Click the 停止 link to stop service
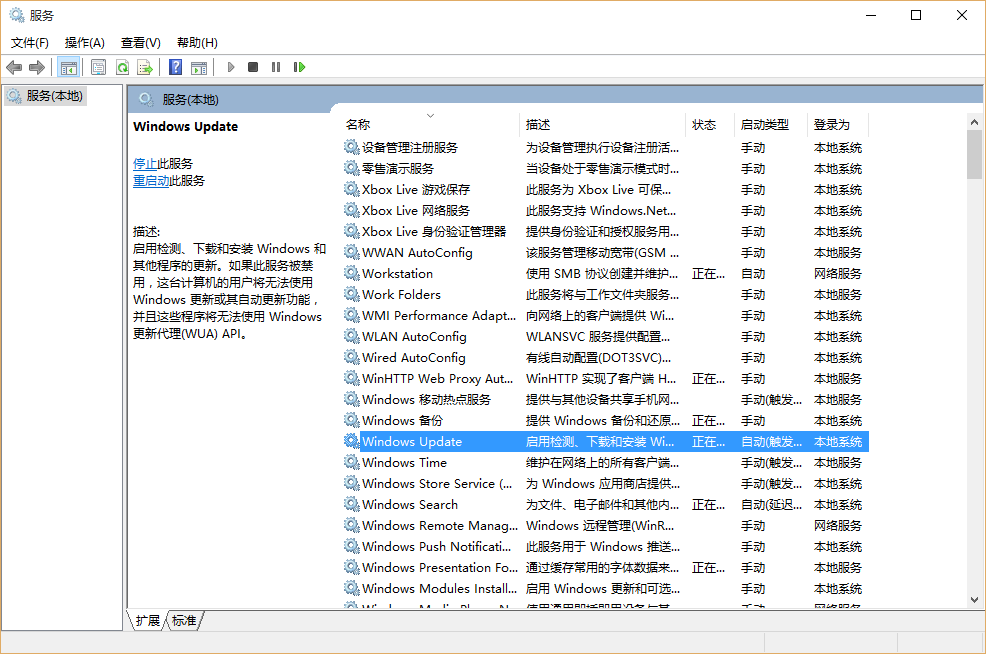Image resolution: width=986 pixels, height=654 pixels. (x=145, y=164)
